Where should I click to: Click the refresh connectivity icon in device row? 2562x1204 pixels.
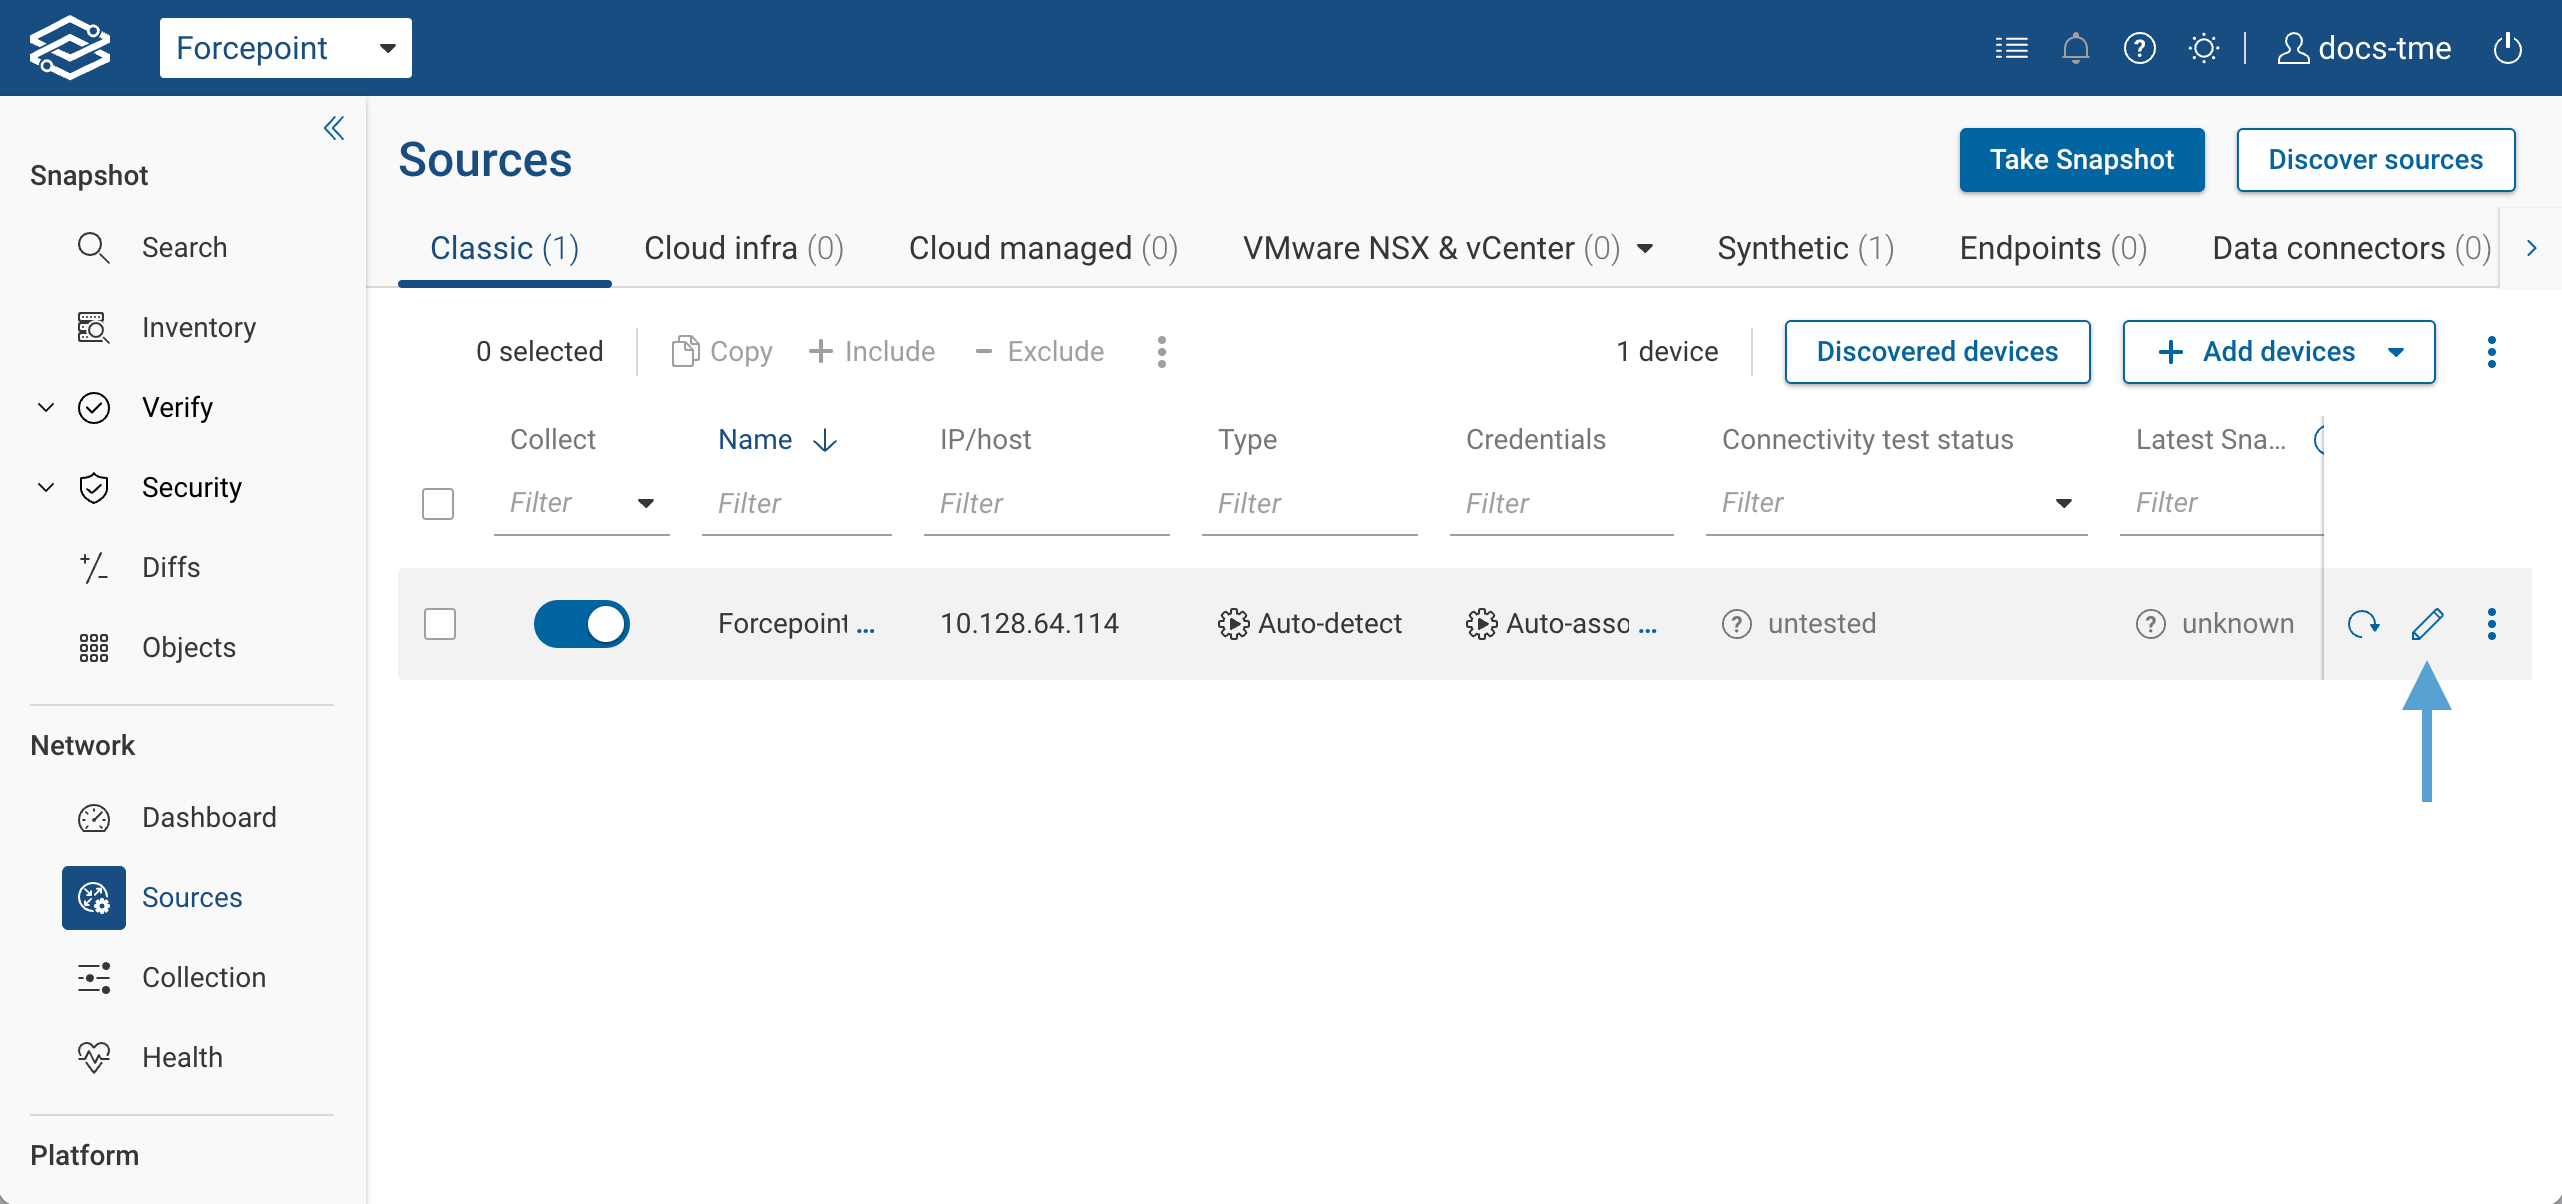pyautogui.click(x=2363, y=624)
